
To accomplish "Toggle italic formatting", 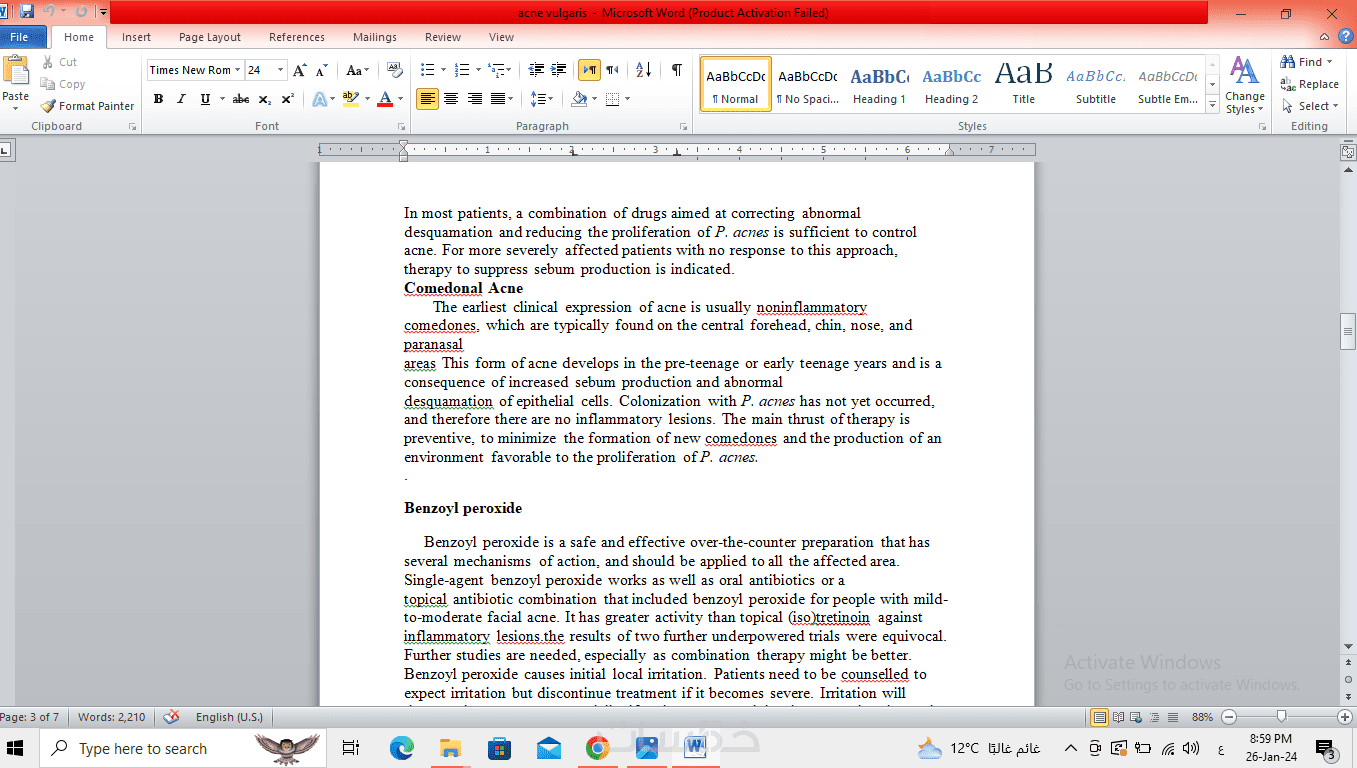I will coord(181,99).
